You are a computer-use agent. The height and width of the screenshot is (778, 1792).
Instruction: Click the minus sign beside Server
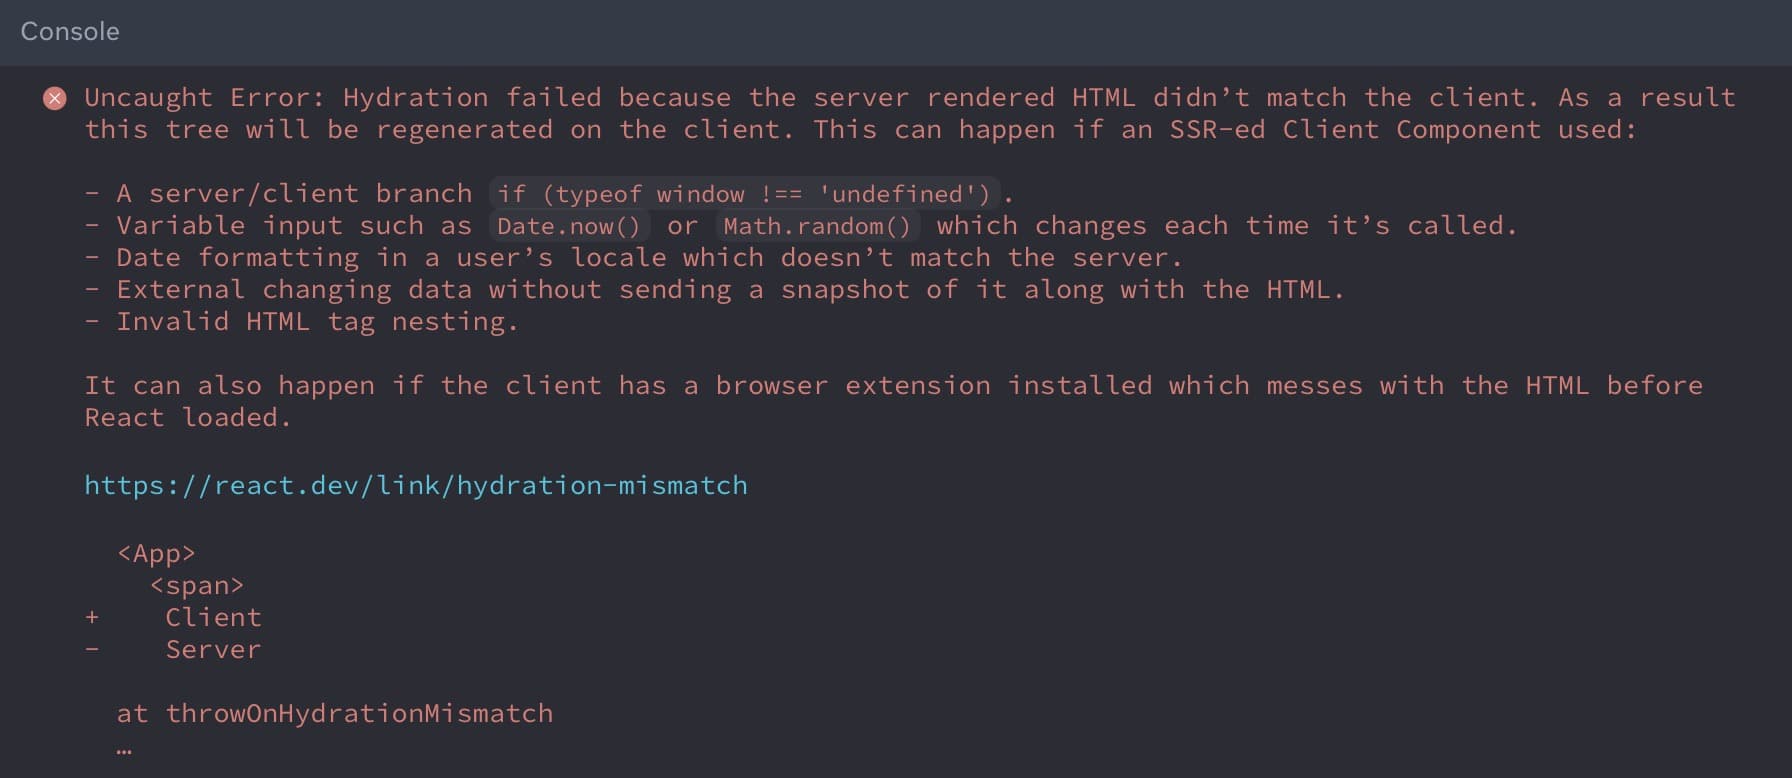92,650
